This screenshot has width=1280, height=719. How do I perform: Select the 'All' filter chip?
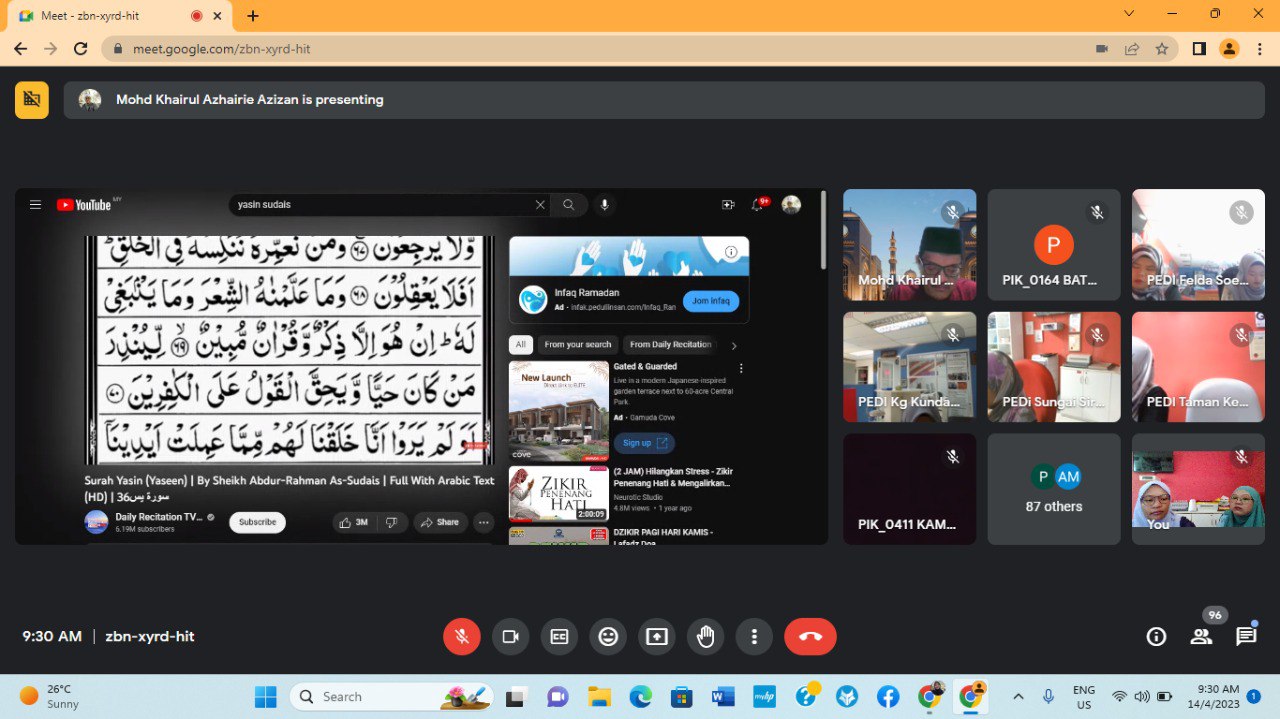pos(521,345)
